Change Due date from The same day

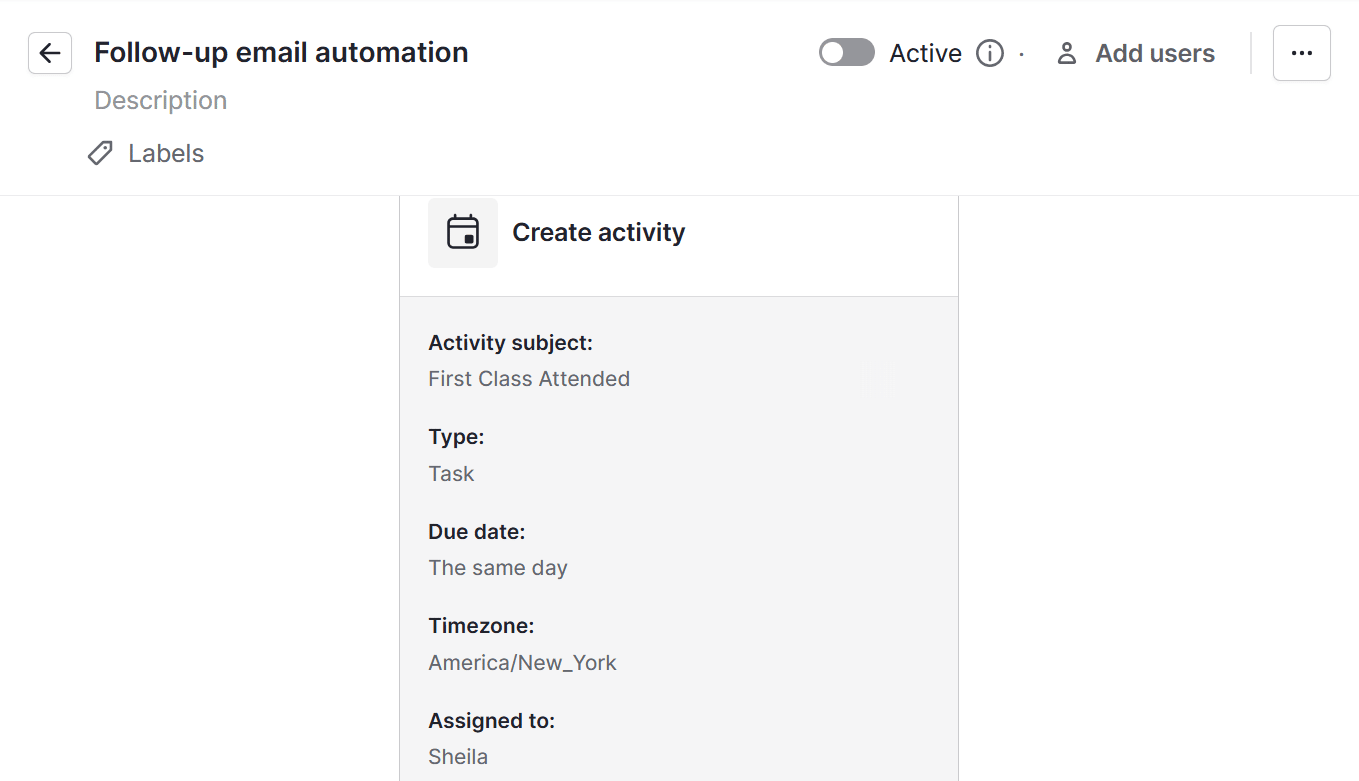(498, 567)
